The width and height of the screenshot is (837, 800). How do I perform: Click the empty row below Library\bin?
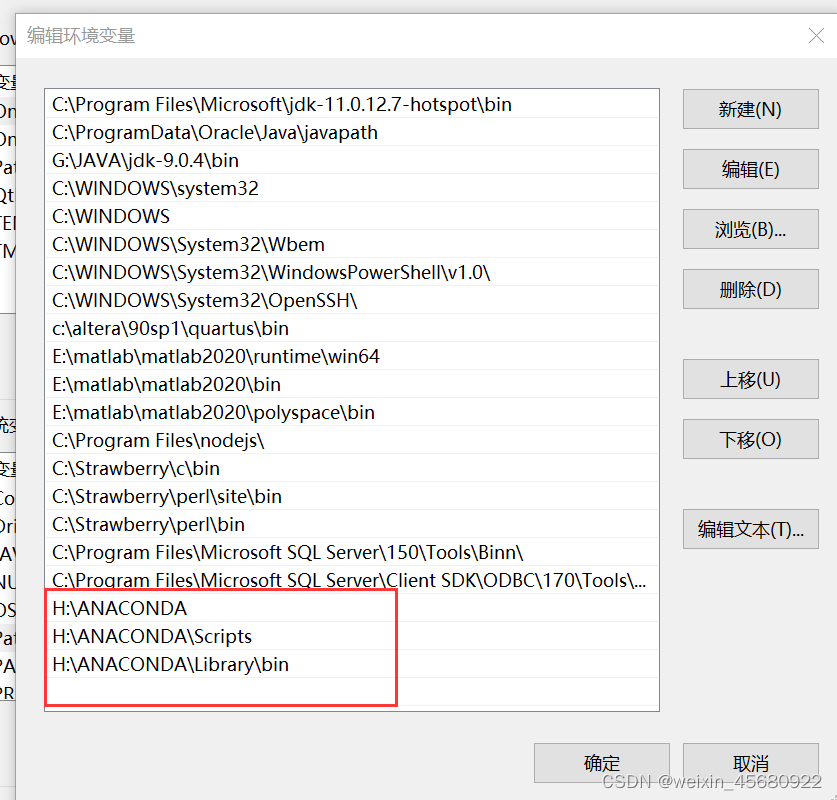pos(352,692)
